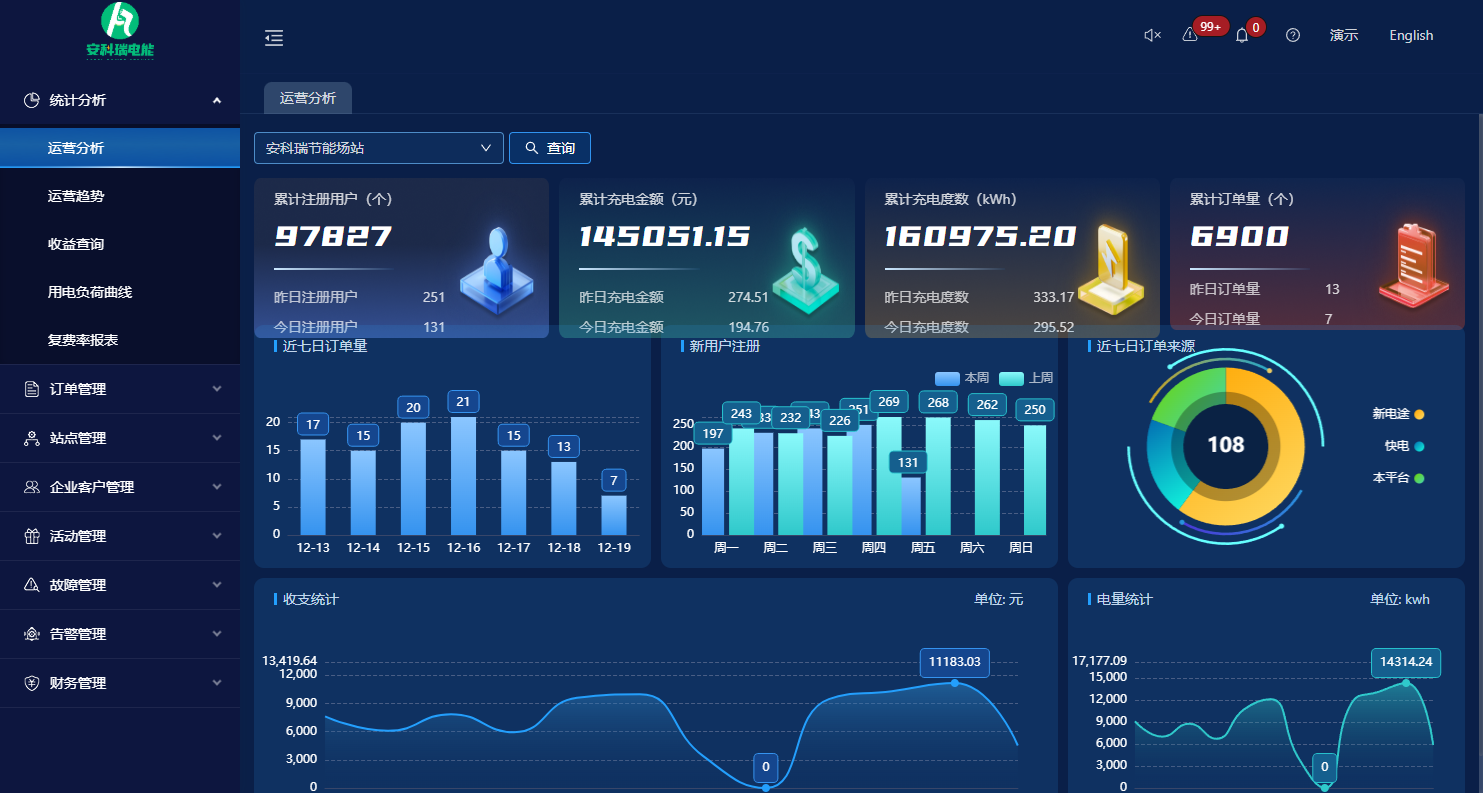Open the warning triangle alerts showing 99+
This screenshot has height=793, width=1483.
click(x=1190, y=35)
